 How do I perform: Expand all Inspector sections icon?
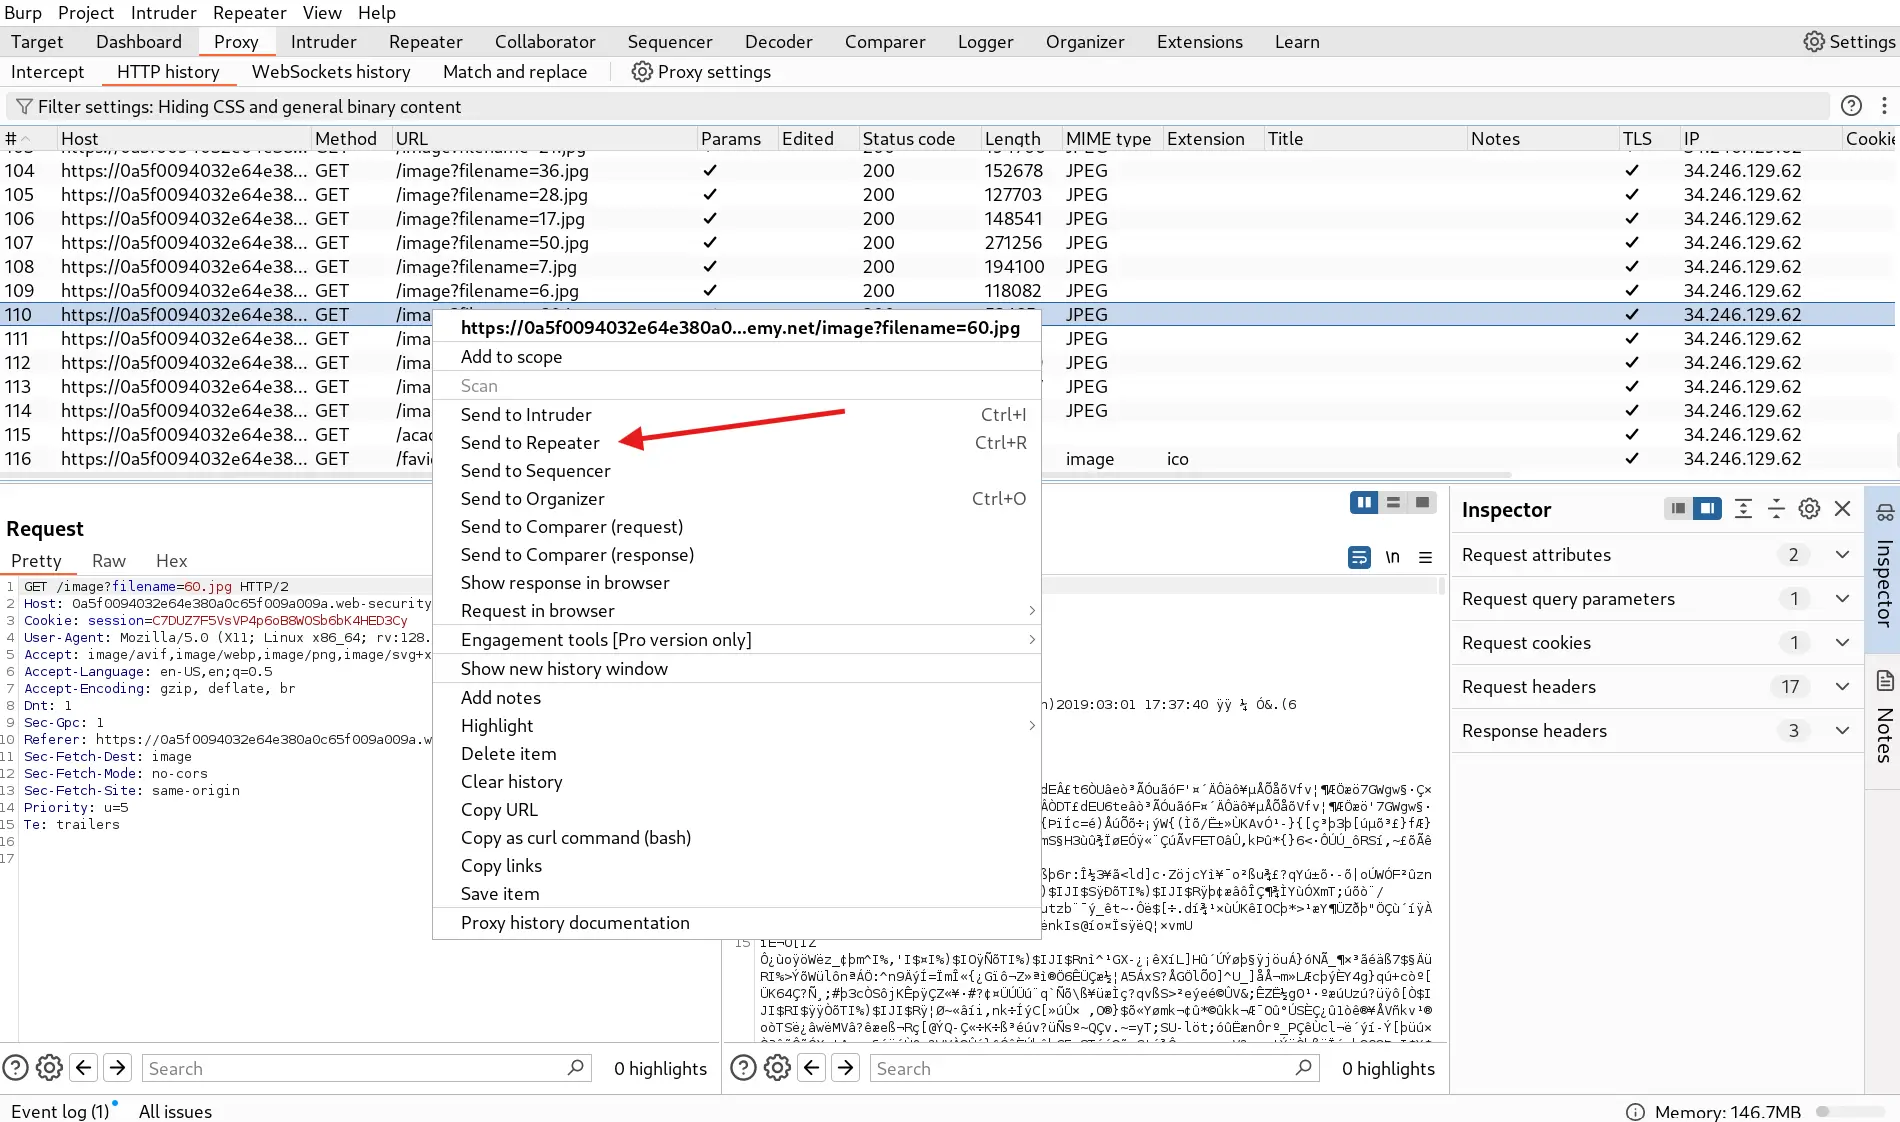[x=1743, y=509]
